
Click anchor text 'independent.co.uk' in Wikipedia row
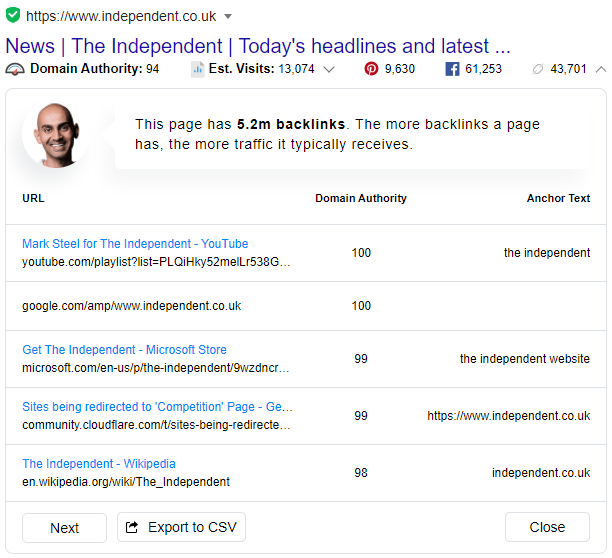tap(541, 473)
